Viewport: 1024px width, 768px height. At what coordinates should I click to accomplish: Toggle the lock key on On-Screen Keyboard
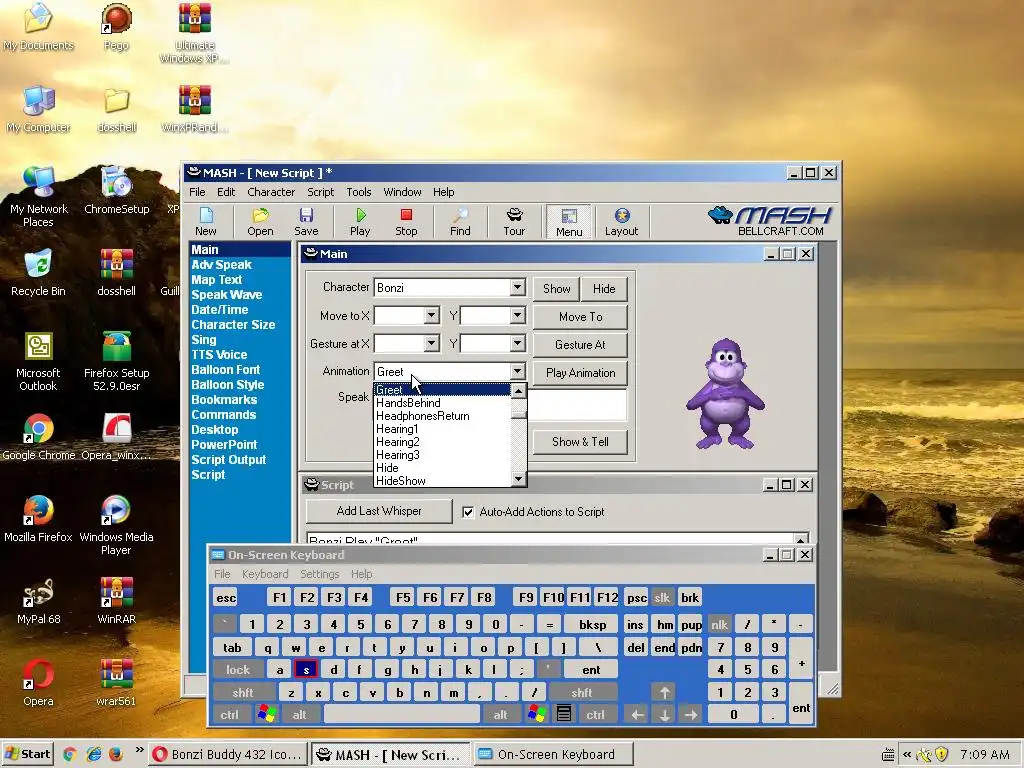pyautogui.click(x=238, y=669)
